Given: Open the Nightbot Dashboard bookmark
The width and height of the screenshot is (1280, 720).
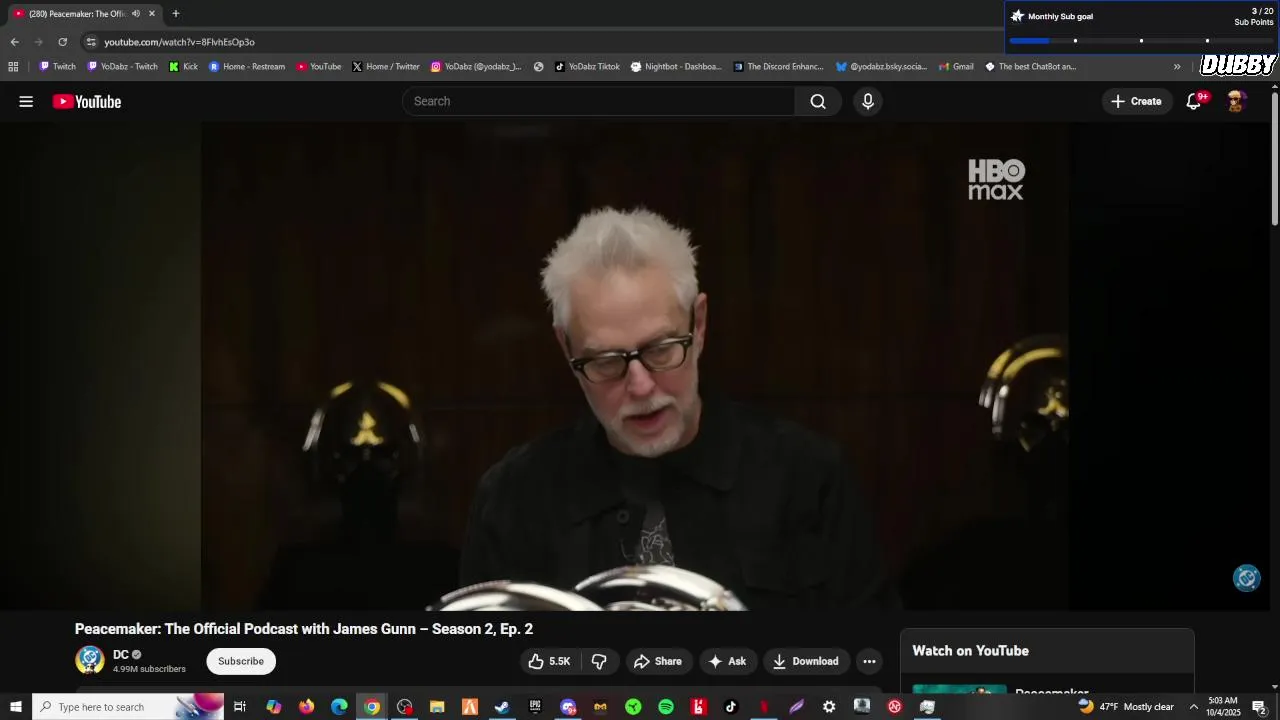Looking at the screenshot, I should (x=676, y=67).
